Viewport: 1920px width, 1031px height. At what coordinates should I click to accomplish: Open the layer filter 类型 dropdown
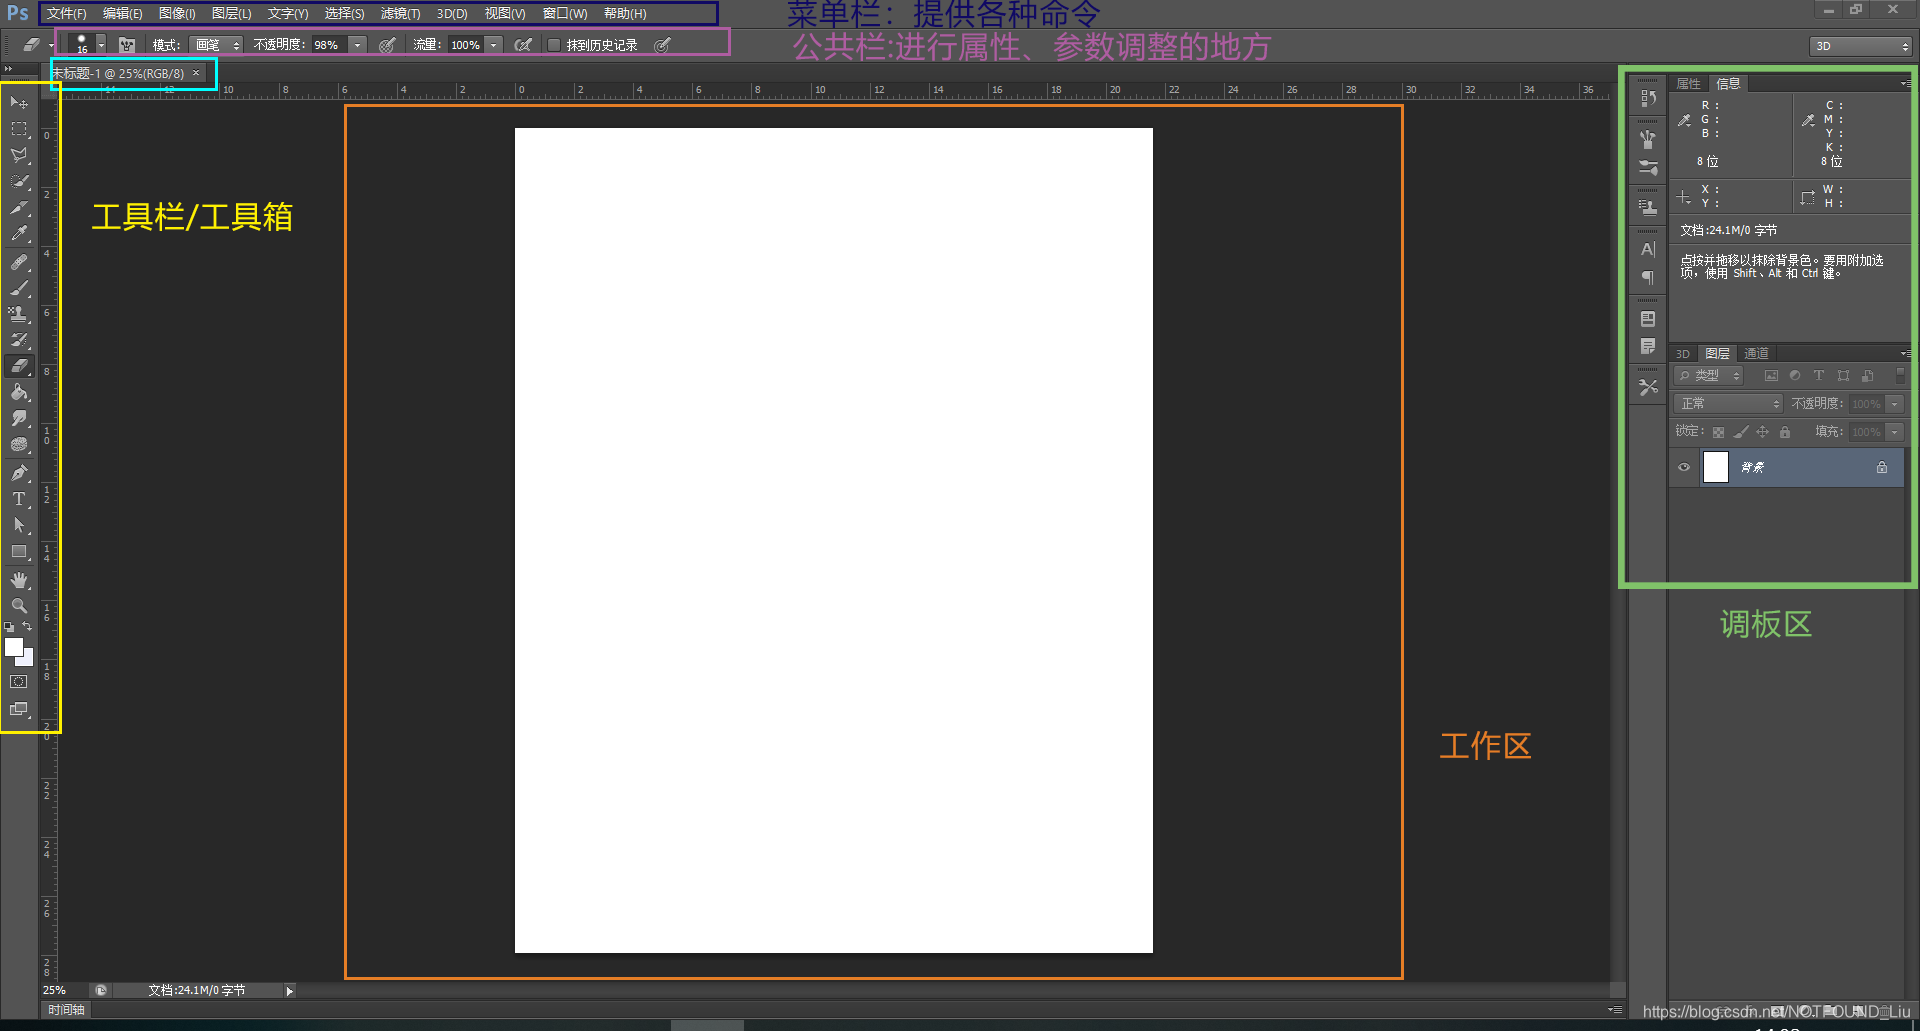(1709, 376)
